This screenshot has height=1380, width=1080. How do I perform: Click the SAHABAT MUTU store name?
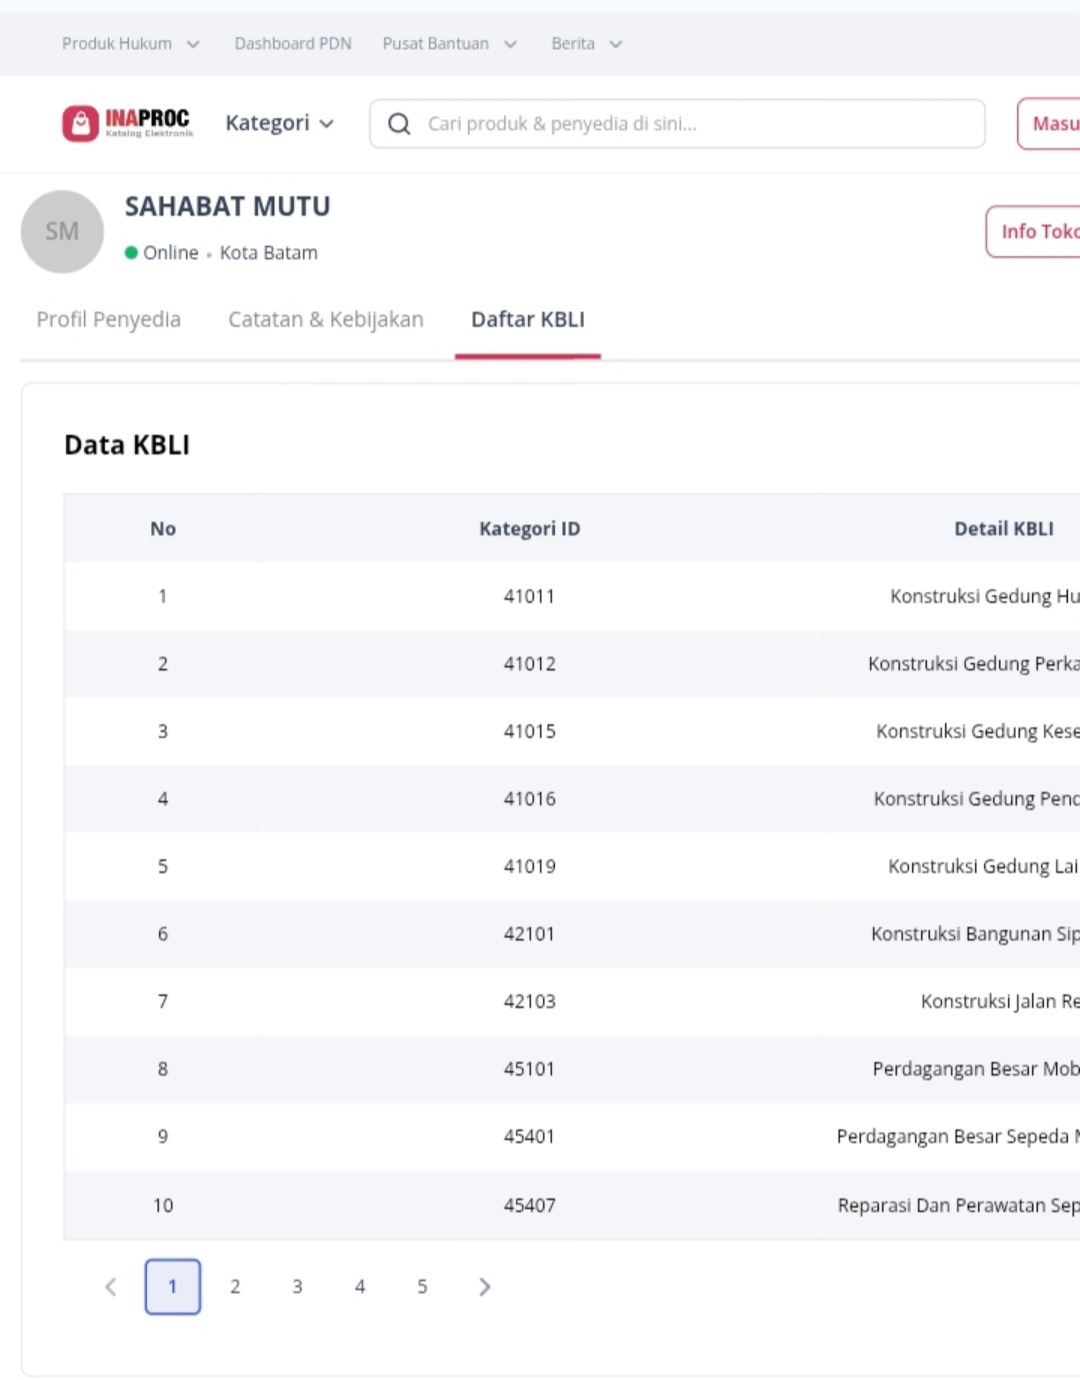pos(227,207)
